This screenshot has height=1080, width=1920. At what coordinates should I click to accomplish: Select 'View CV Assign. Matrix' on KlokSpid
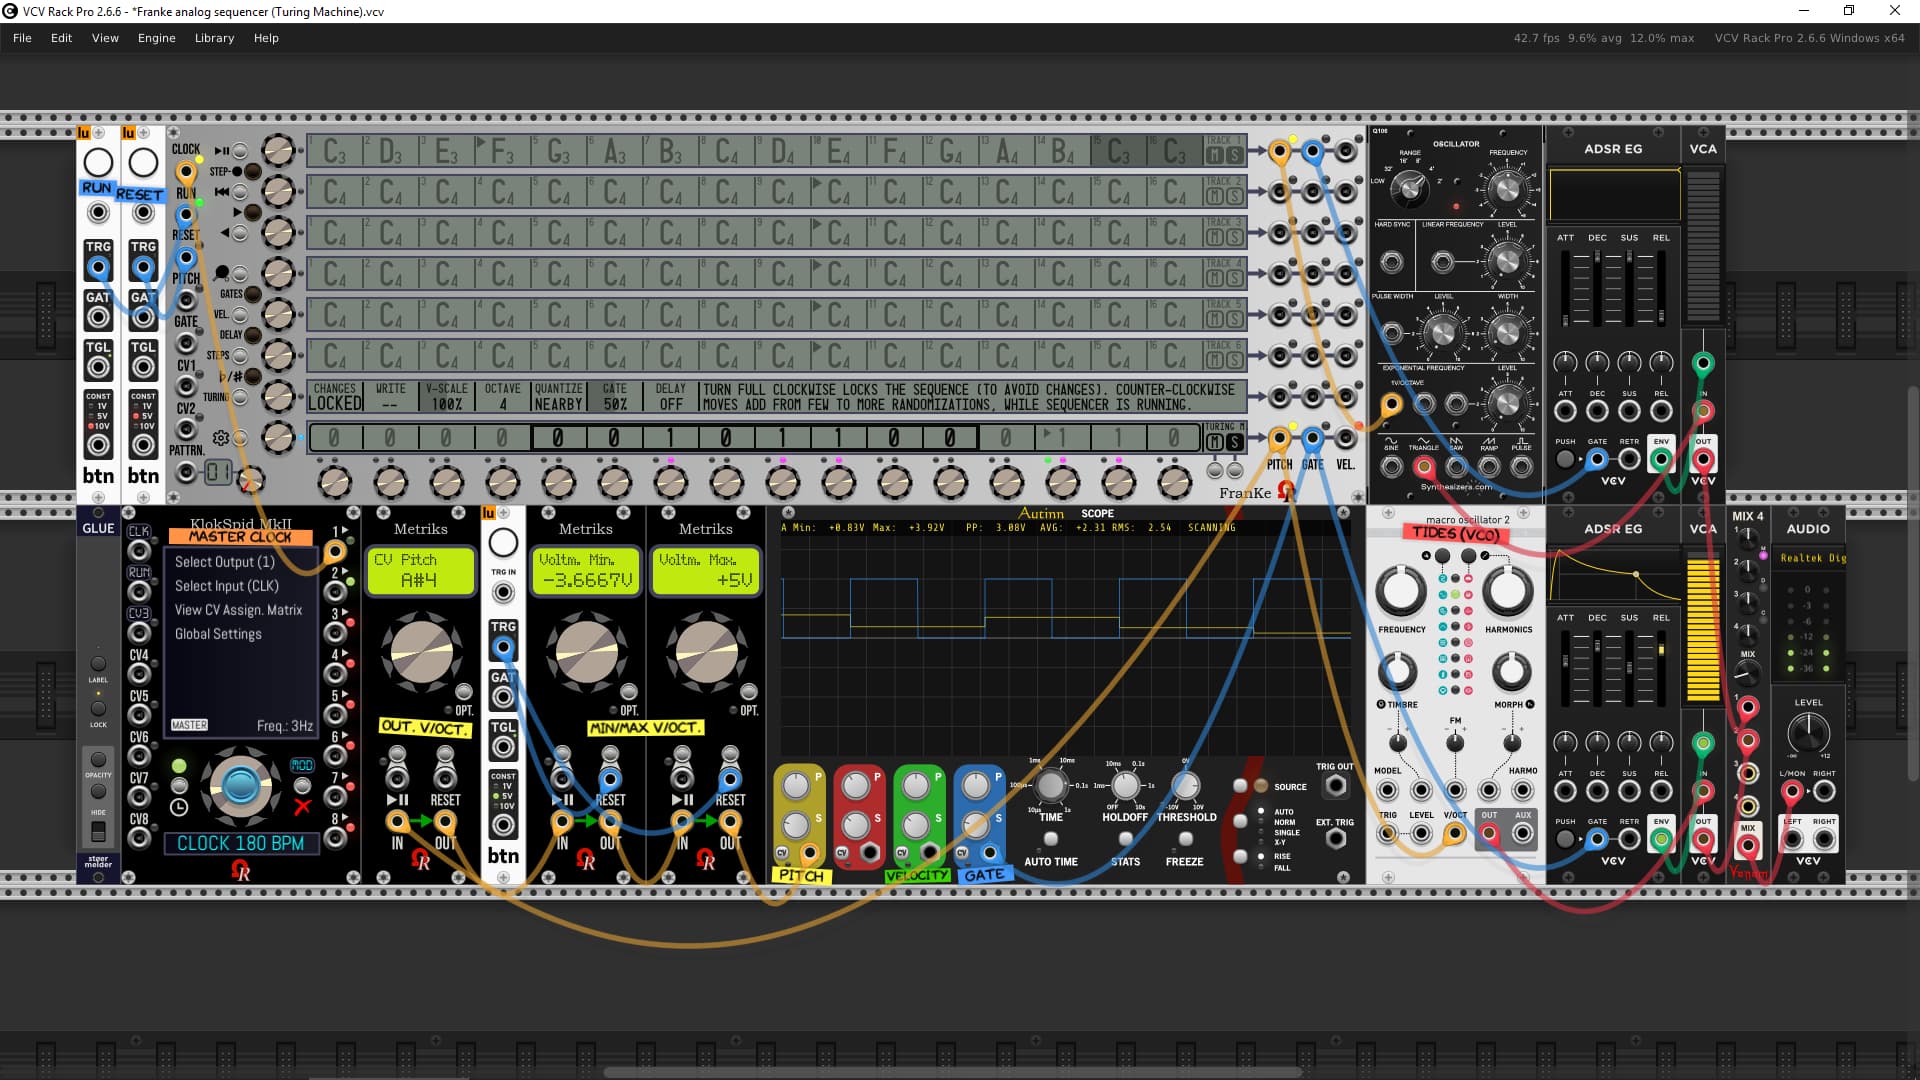[238, 610]
